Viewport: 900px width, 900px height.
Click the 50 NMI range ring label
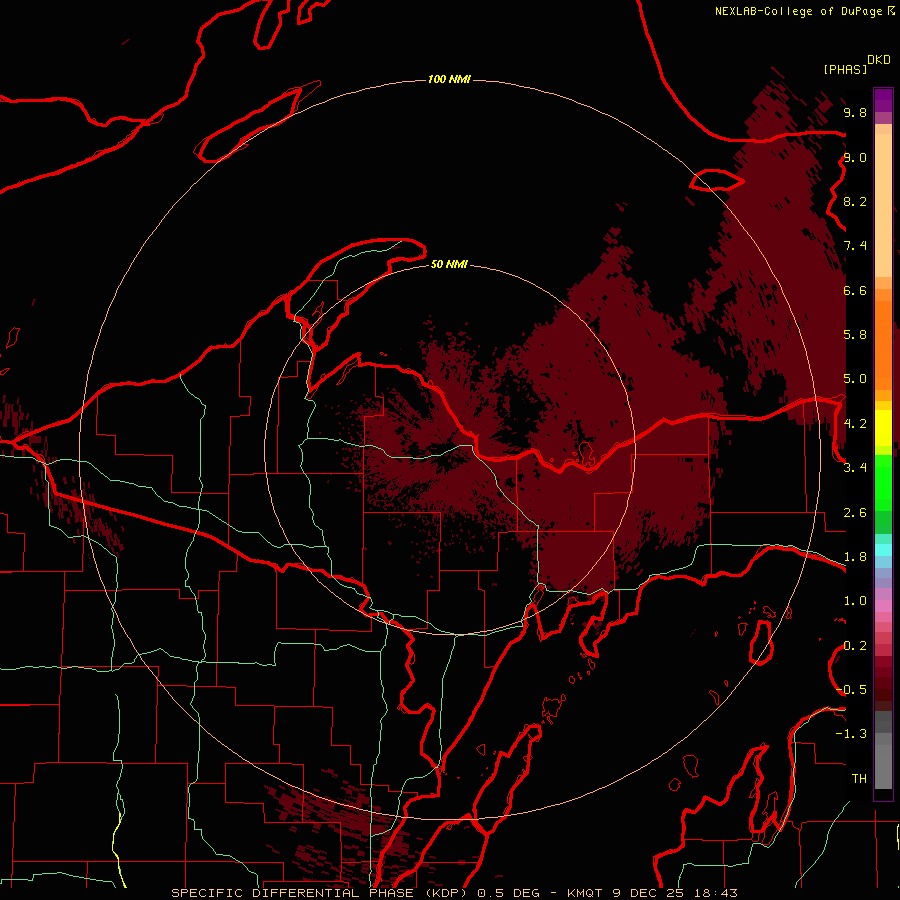click(449, 264)
